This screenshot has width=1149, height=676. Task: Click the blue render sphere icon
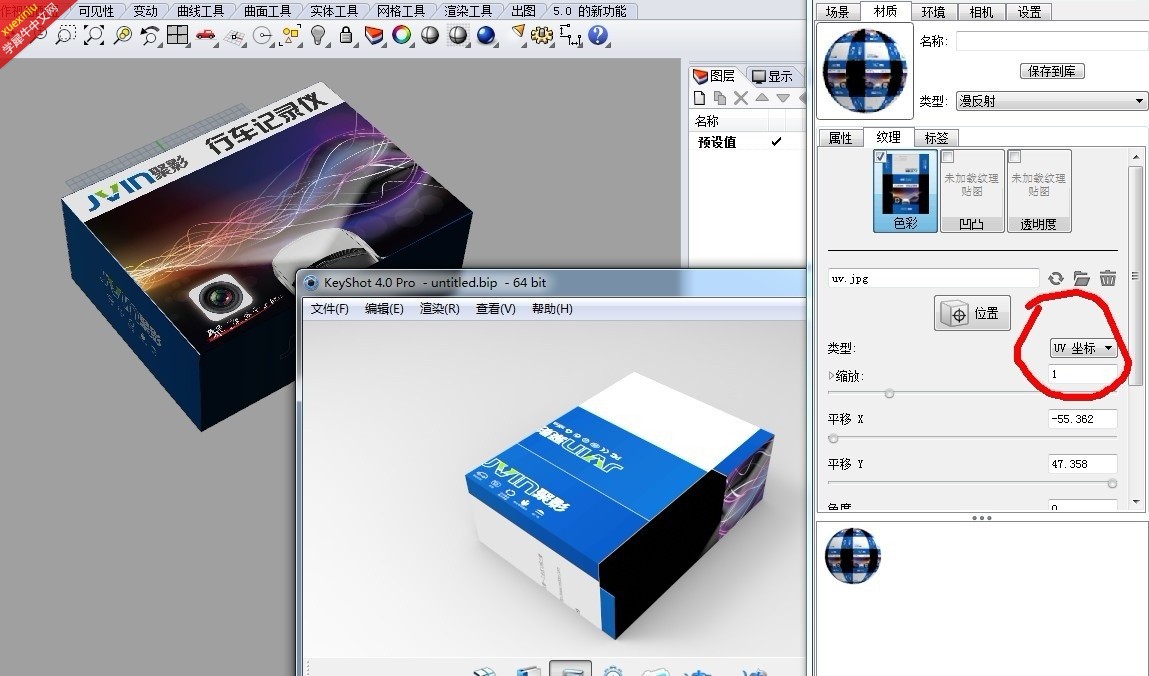point(486,34)
